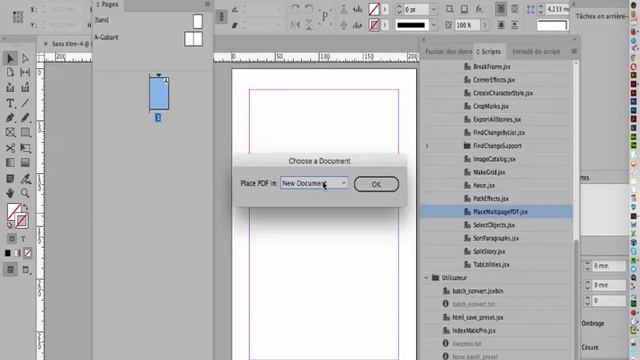Select the Gap tool
This screenshot has height=360, width=640.
[25, 73]
